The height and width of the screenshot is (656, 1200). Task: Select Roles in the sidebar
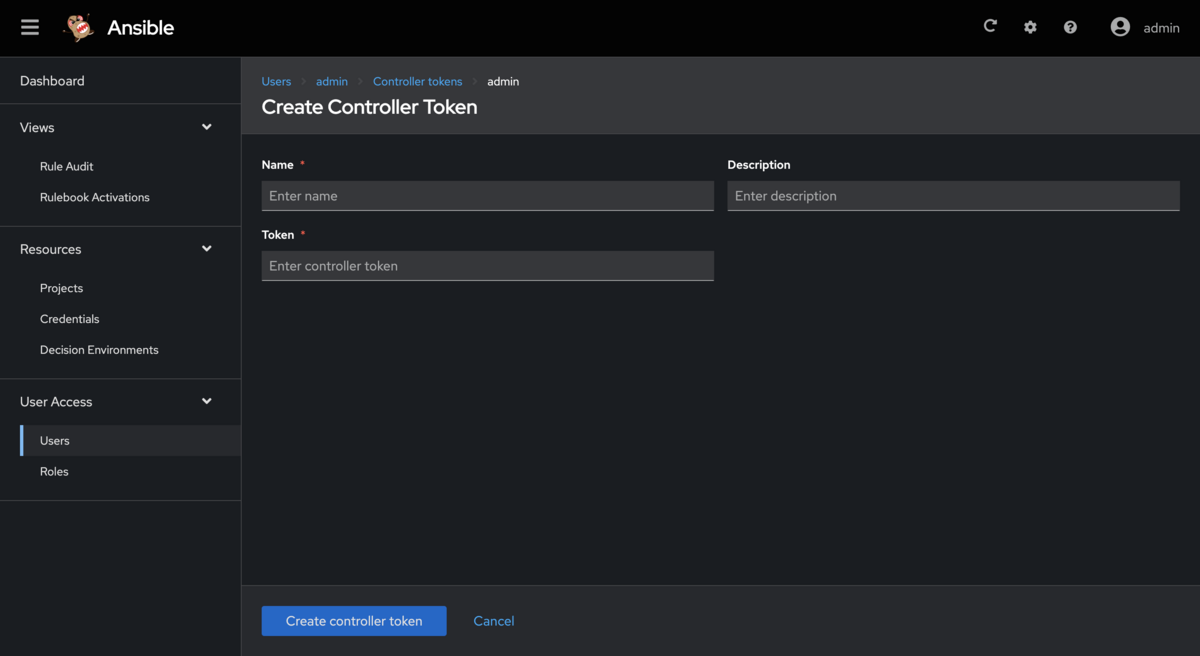(54, 471)
